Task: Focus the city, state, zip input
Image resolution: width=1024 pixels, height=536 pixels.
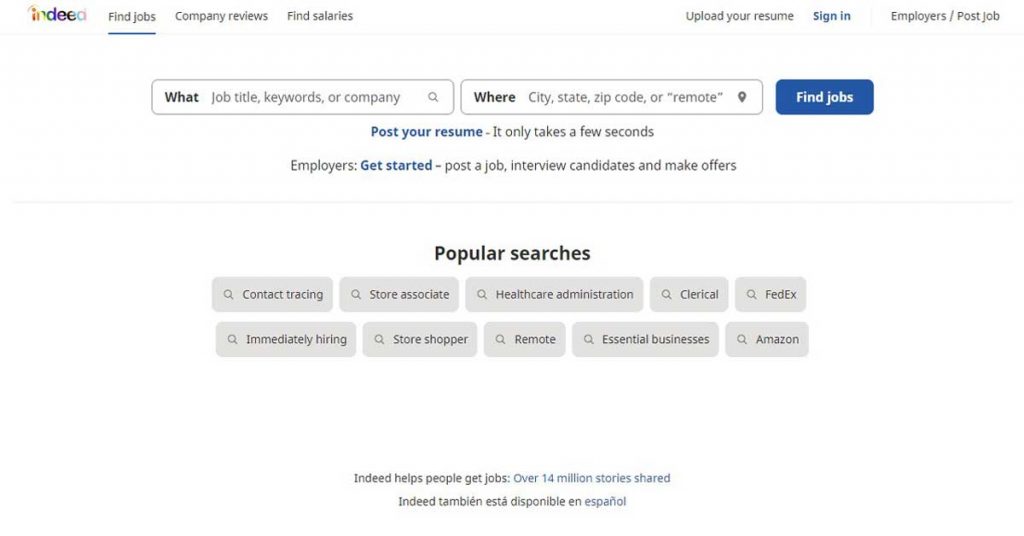Action: [625, 98]
